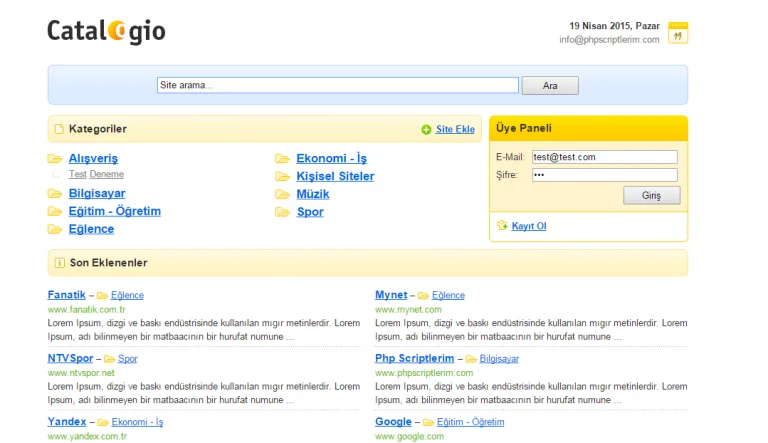Open the NTVSpor site link
This screenshot has width=768, height=443.
pos(70,359)
